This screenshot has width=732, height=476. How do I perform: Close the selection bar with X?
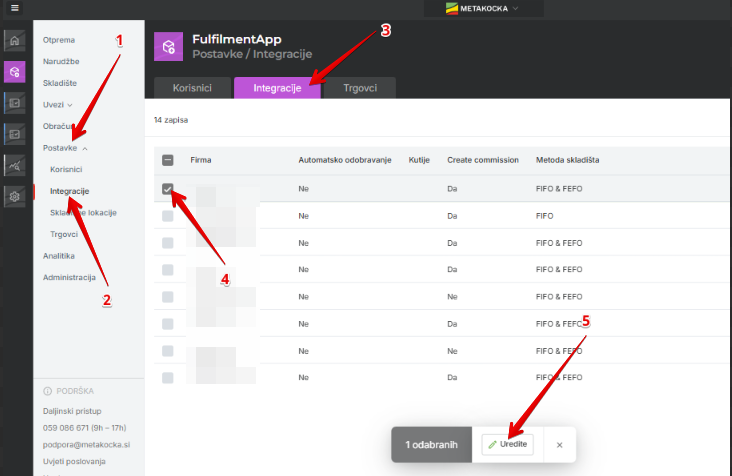[559, 445]
